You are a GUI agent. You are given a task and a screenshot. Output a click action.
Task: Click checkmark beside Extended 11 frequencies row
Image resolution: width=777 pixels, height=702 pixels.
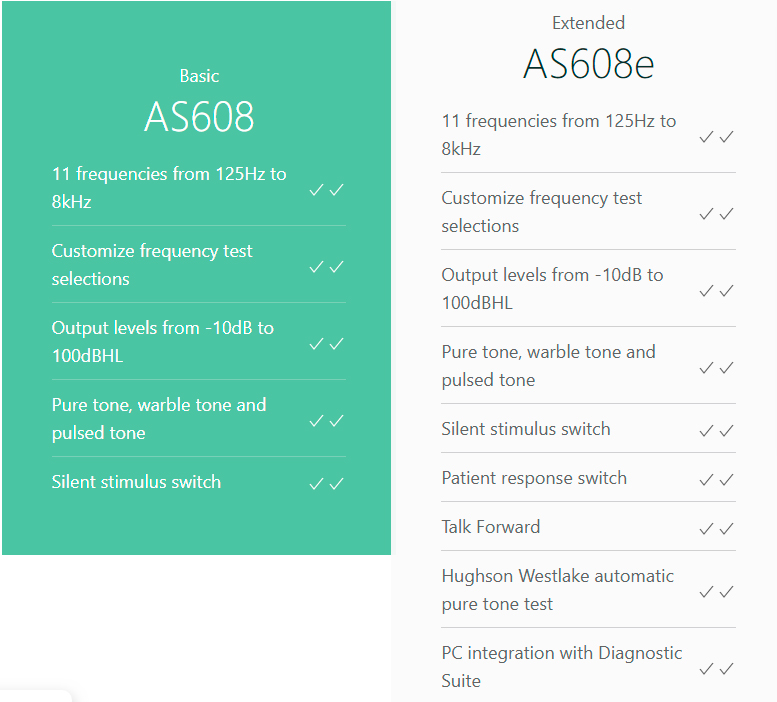click(x=716, y=136)
